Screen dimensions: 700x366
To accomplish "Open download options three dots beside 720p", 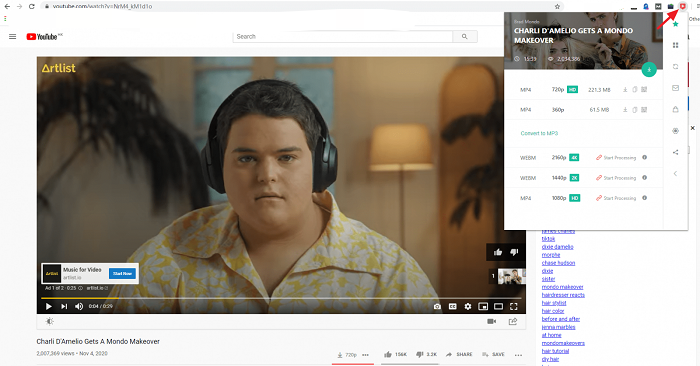I will coord(366,355).
